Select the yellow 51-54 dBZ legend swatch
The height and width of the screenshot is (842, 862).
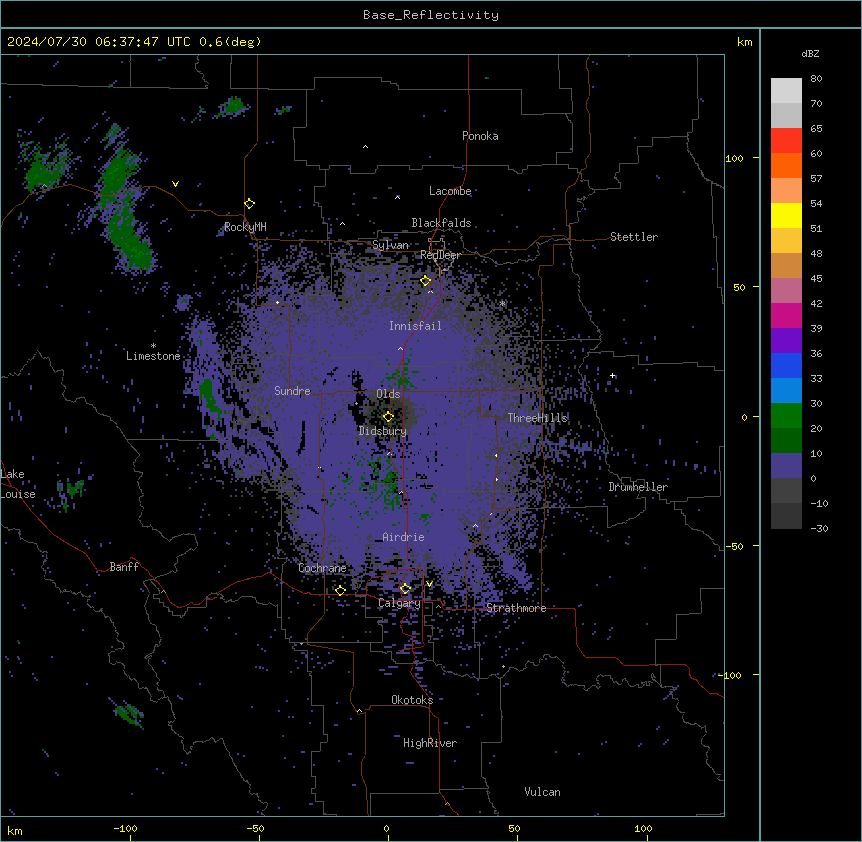[786, 215]
